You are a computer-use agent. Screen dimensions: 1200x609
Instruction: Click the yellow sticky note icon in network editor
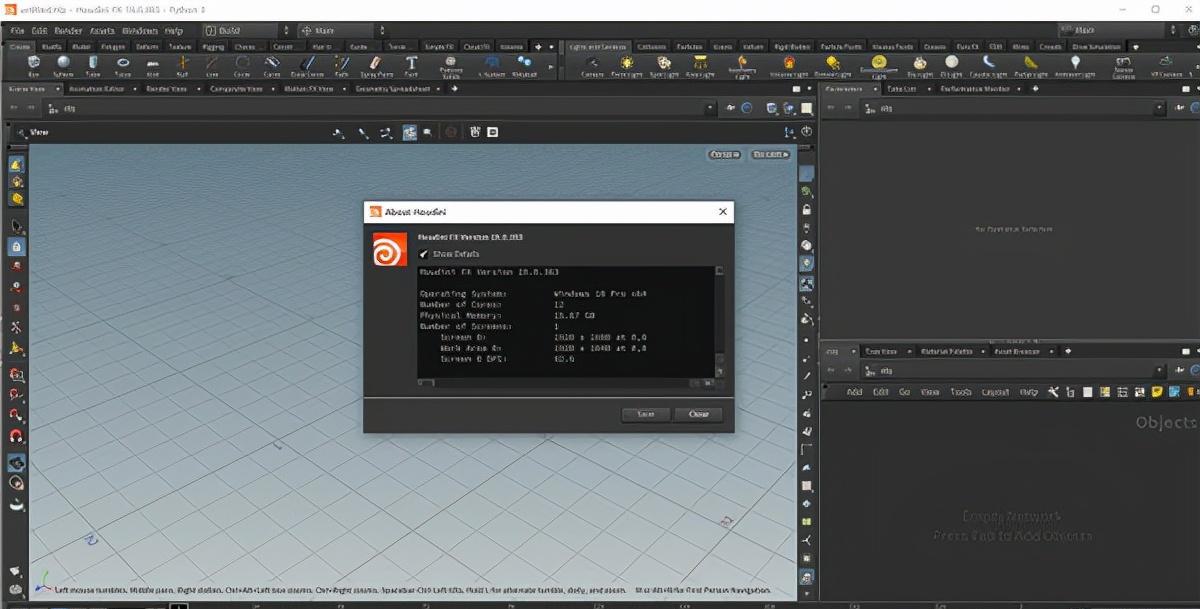[1157, 392]
